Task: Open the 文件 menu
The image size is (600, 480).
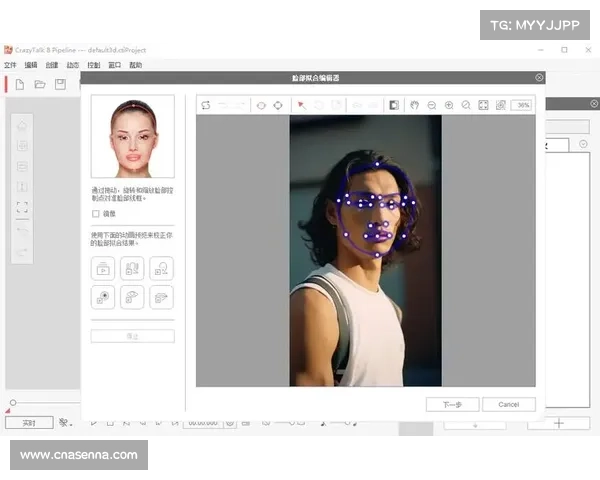Action: (10, 65)
